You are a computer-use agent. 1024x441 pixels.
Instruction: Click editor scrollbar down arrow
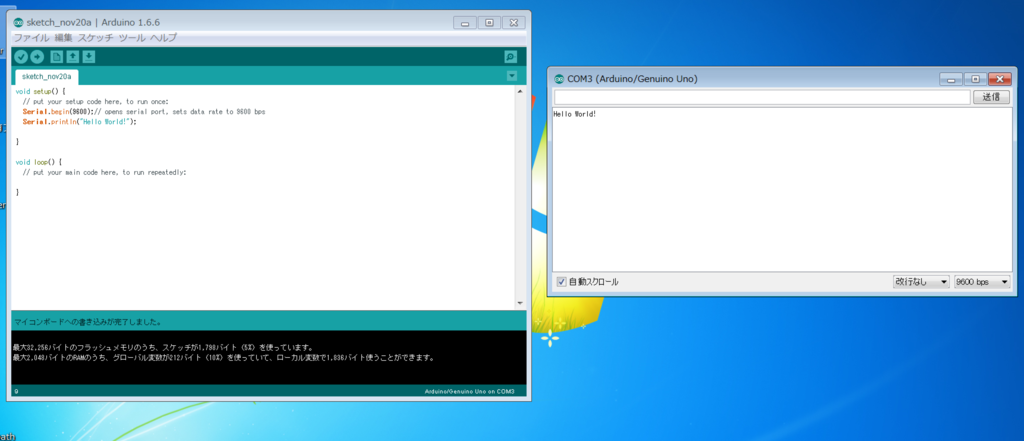[520, 304]
